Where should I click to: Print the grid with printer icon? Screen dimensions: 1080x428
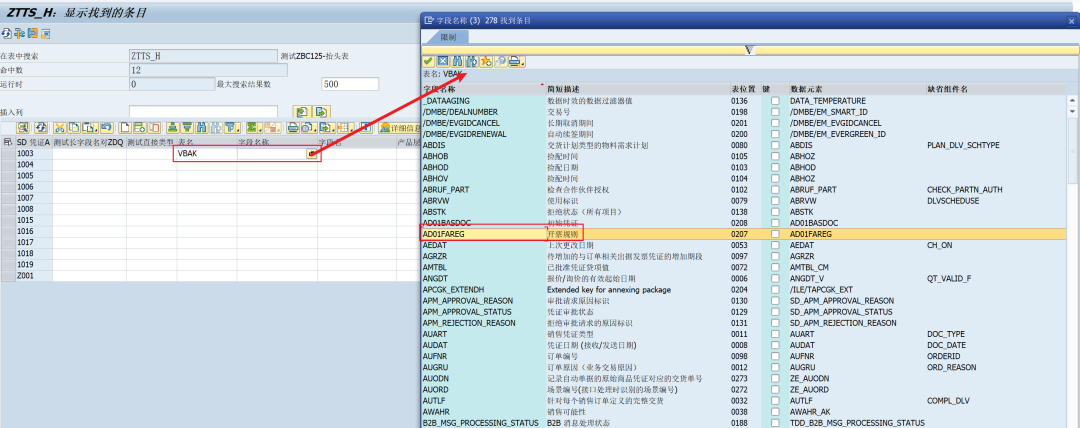(292, 128)
